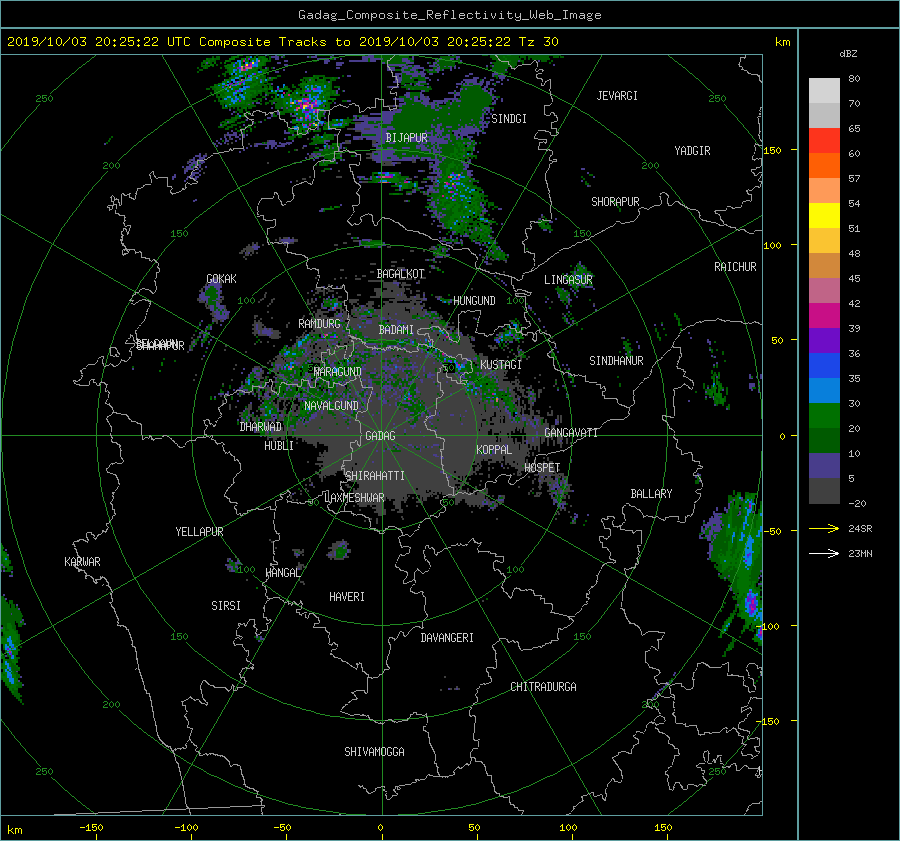
Task: Click the Gadag_Composite_Reflectivity_Web_Image title
Action: (x=449, y=15)
